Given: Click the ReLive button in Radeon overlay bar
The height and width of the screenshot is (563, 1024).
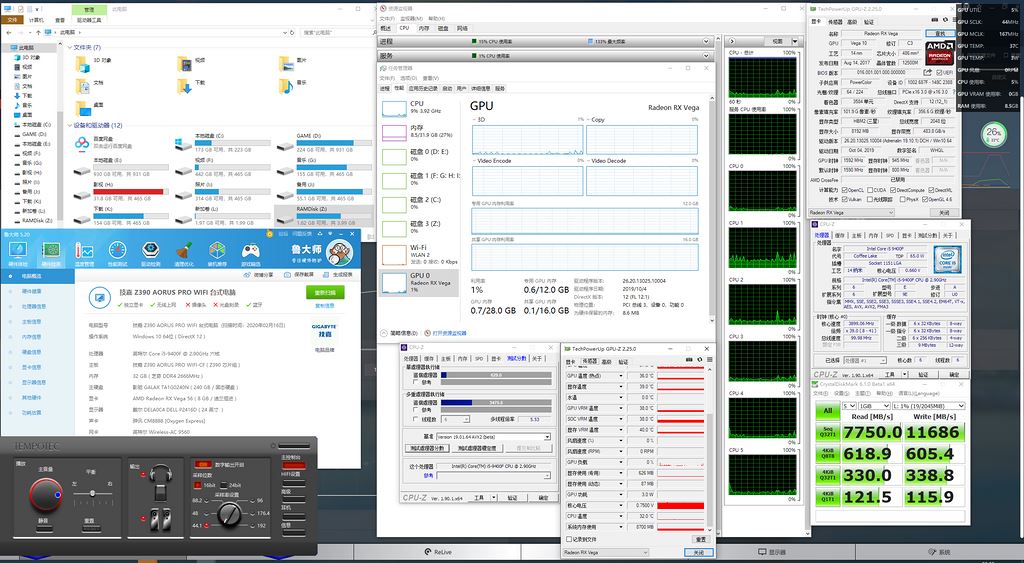Looking at the screenshot, I should [438, 552].
